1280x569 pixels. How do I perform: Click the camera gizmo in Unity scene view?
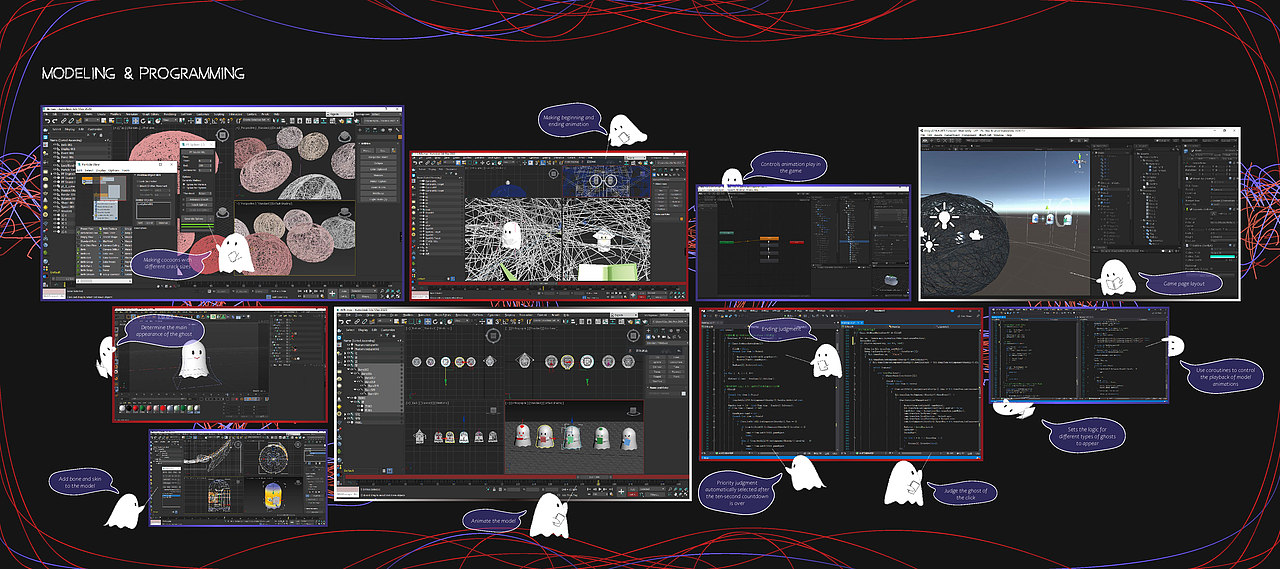tap(975, 236)
